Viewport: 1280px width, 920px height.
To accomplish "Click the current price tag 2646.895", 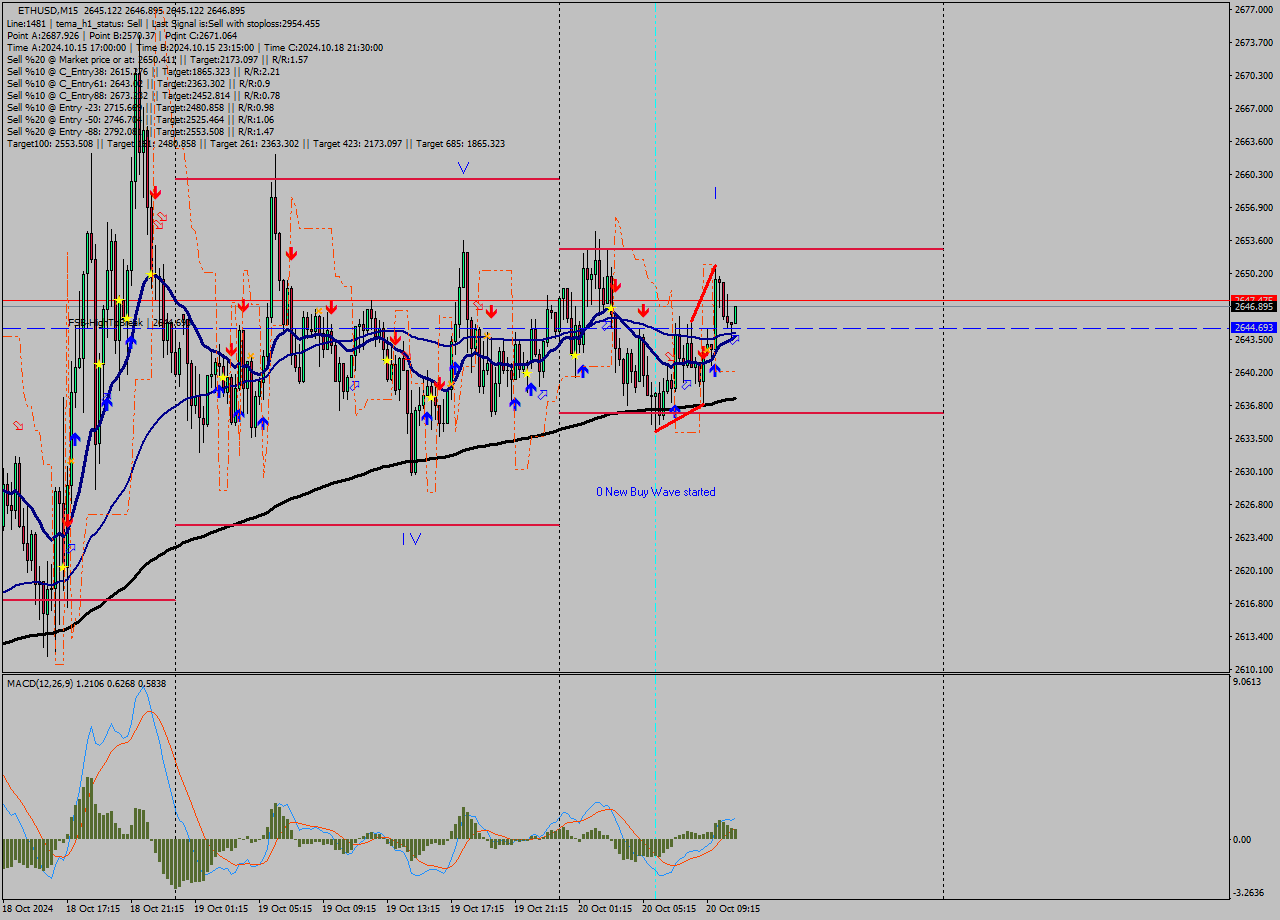I will (x=1254, y=307).
